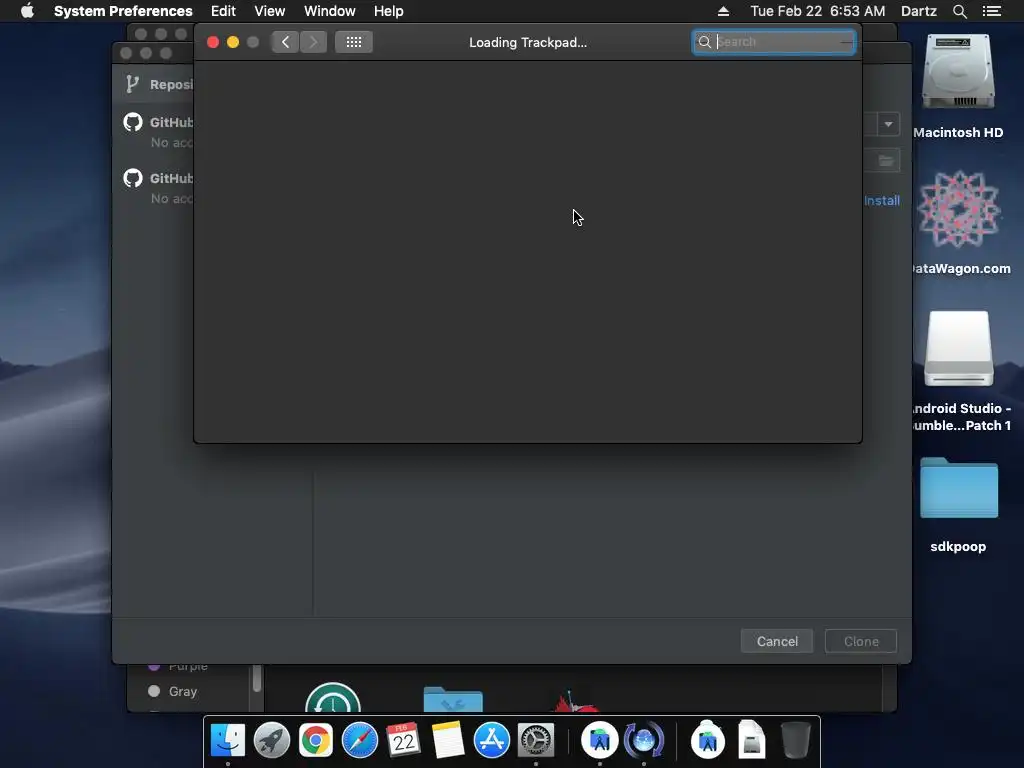Open Launchpad from the Dock
Viewport: 1024px width, 768px height.
[x=272, y=741]
